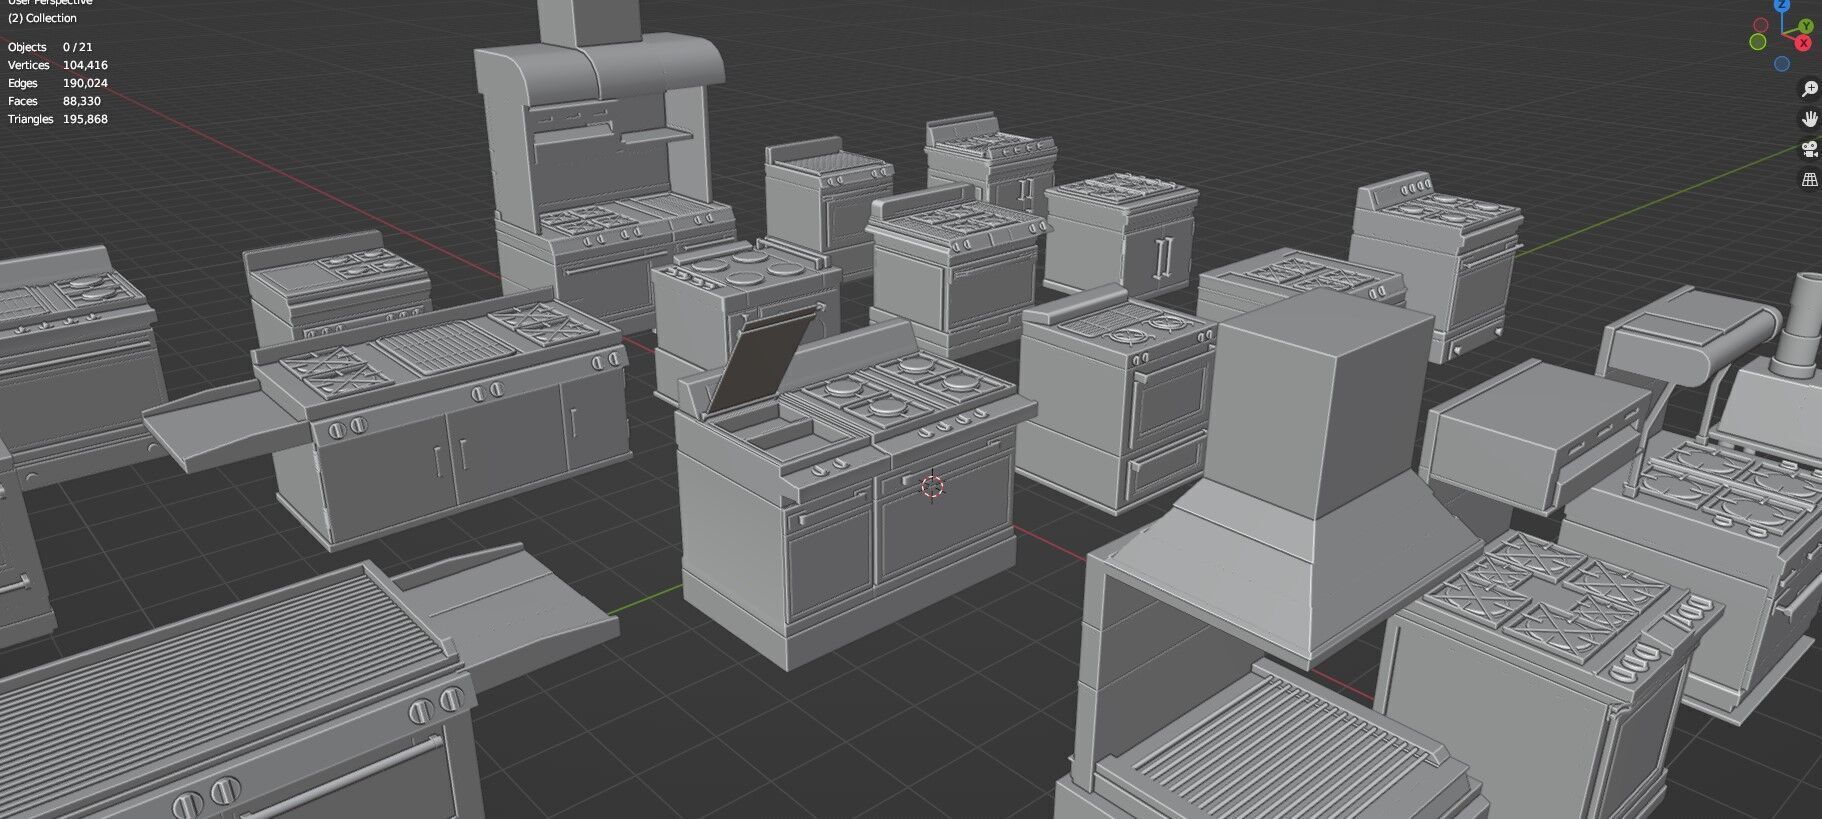Click the hand pan view icon
This screenshot has width=1822, height=819.
(1809, 119)
